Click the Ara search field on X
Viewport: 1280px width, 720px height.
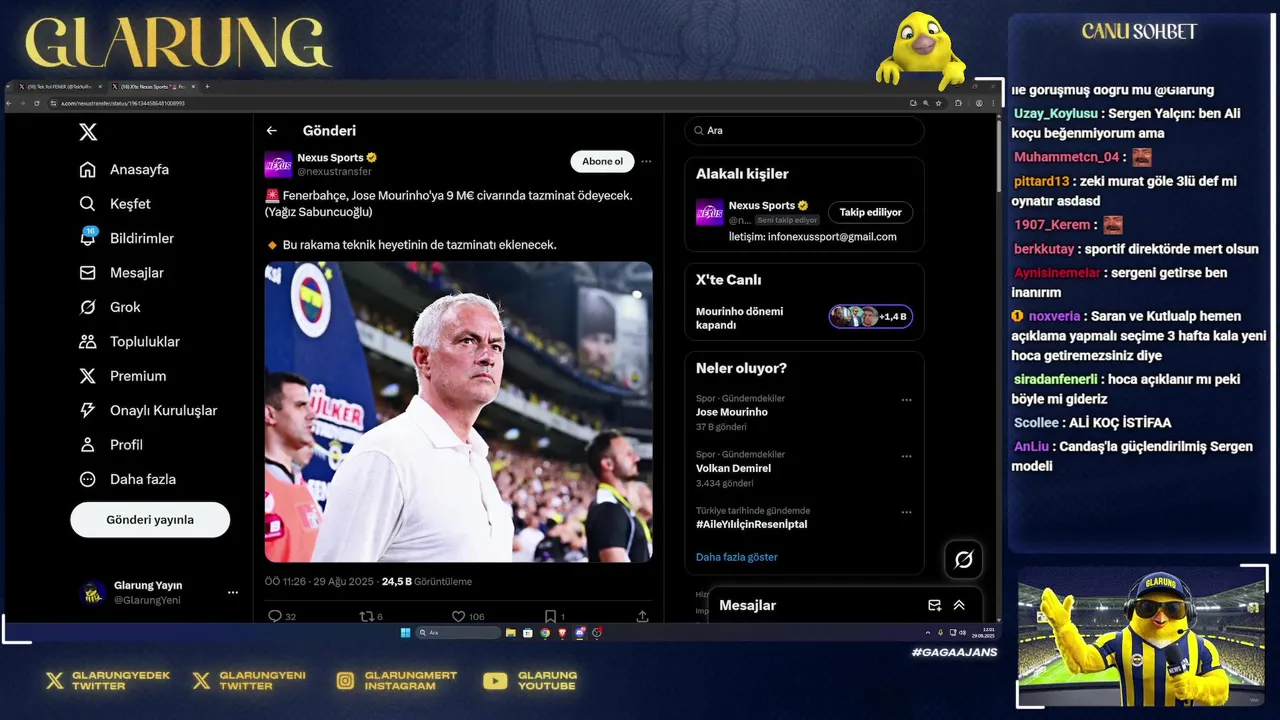click(x=804, y=131)
